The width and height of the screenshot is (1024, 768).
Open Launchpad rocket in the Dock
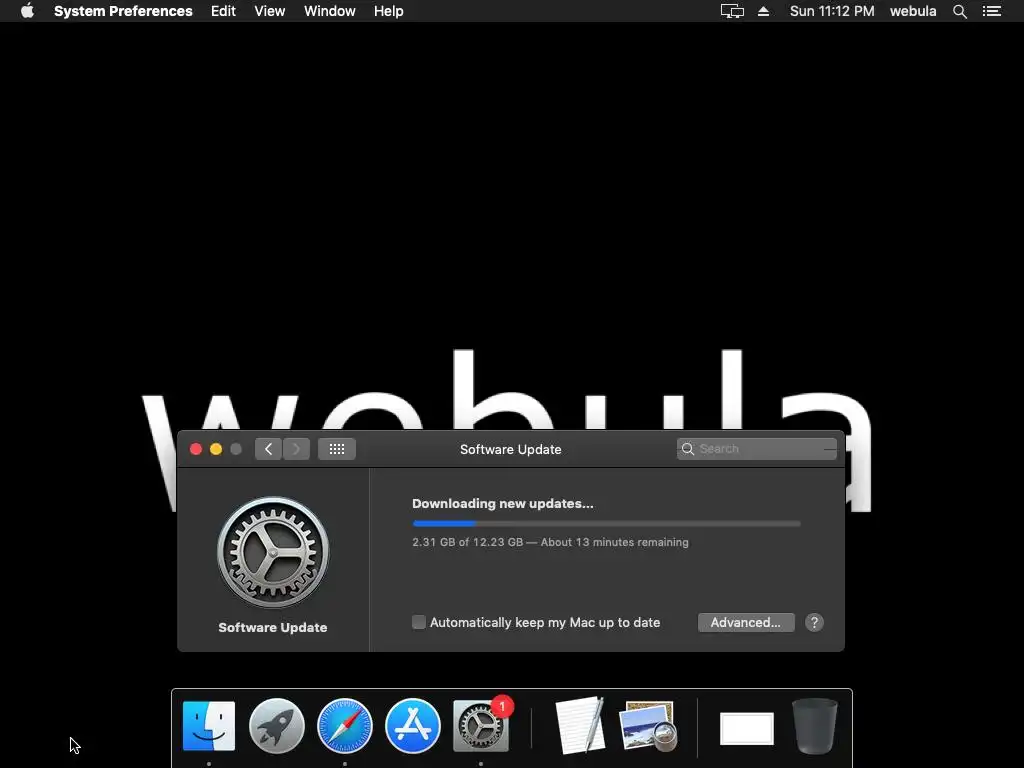(x=277, y=726)
